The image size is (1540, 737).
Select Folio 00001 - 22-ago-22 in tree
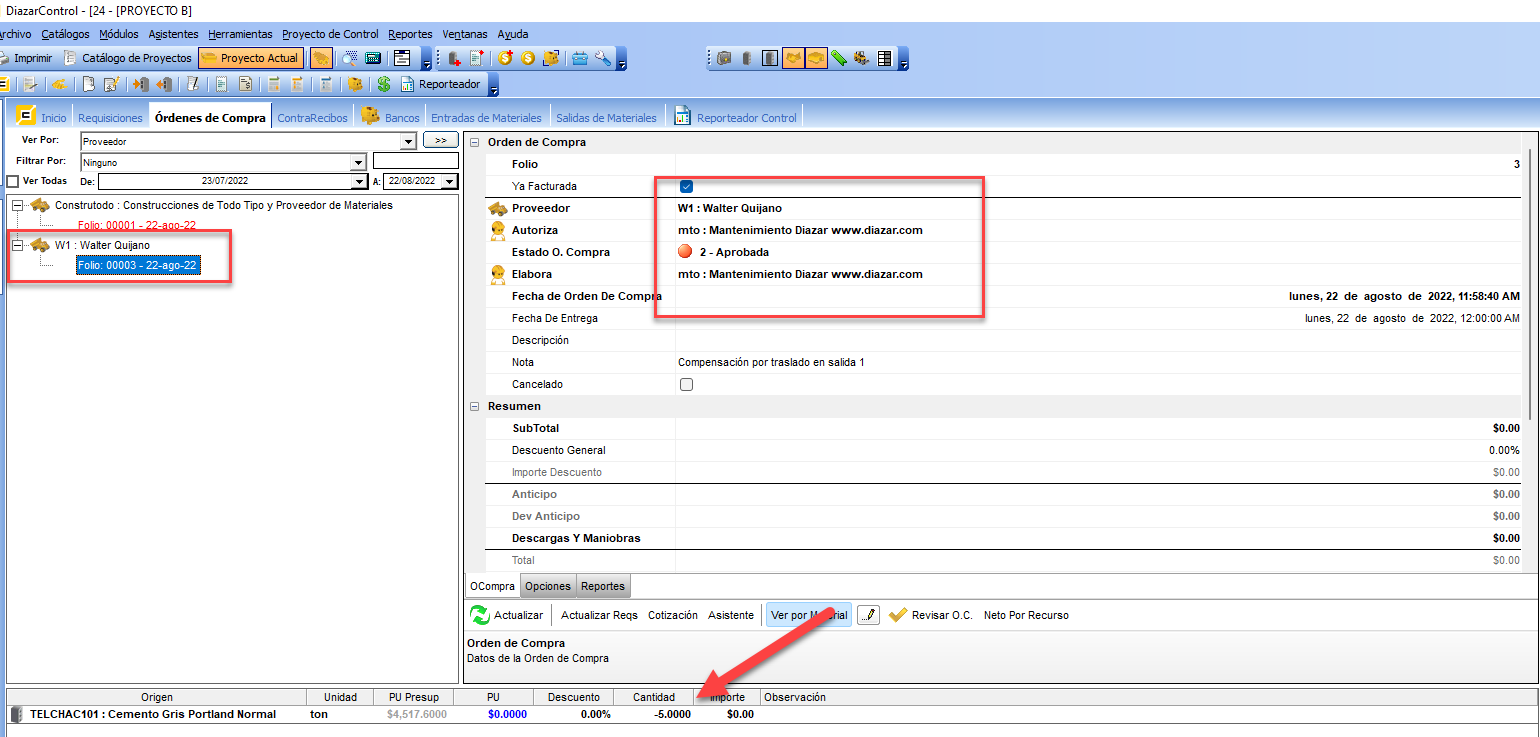pyautogui.click(x=136, y=225)
